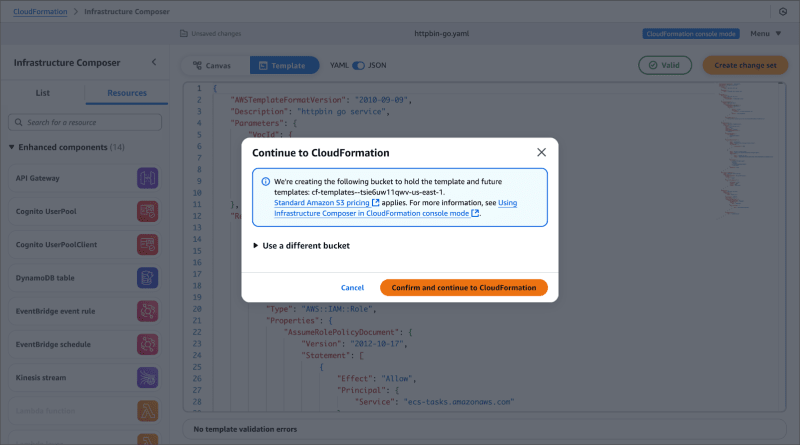
Task: Go to CloudFormation breadcrumb link
Action: (40, 11)
